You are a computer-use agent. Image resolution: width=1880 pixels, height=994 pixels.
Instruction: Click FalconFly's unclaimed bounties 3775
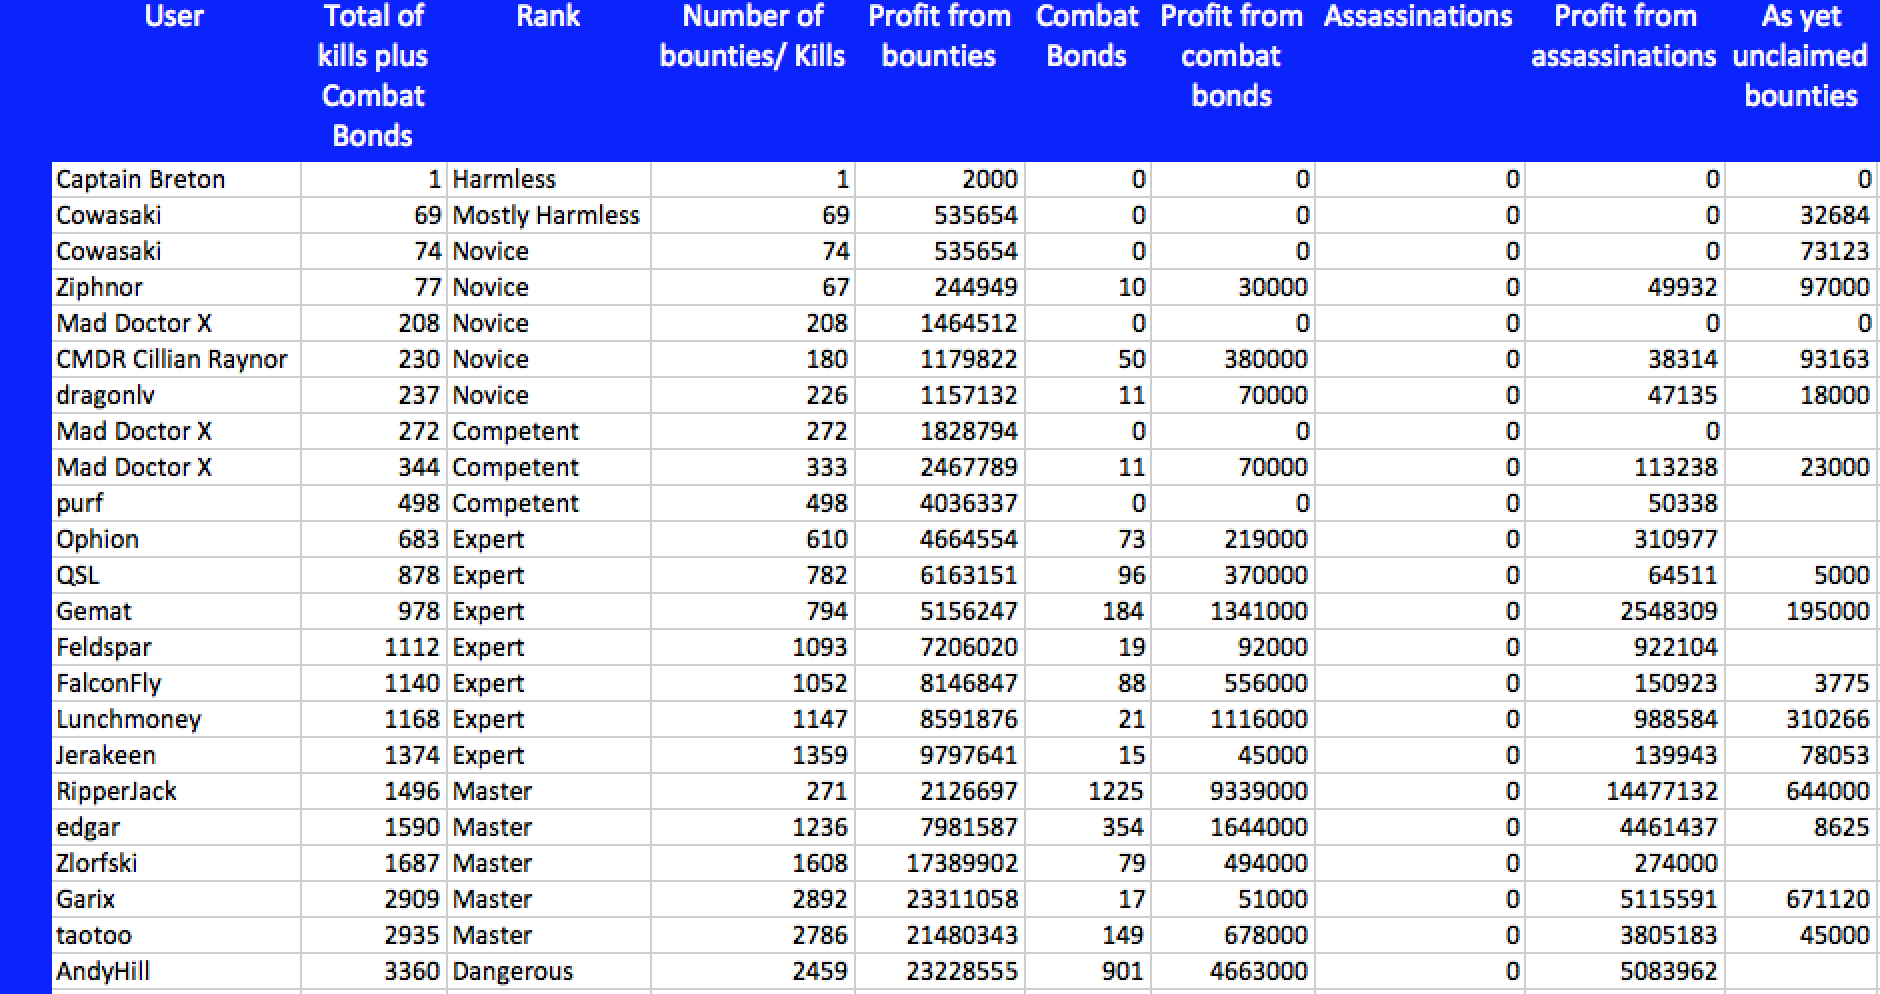coord(1802,683)
